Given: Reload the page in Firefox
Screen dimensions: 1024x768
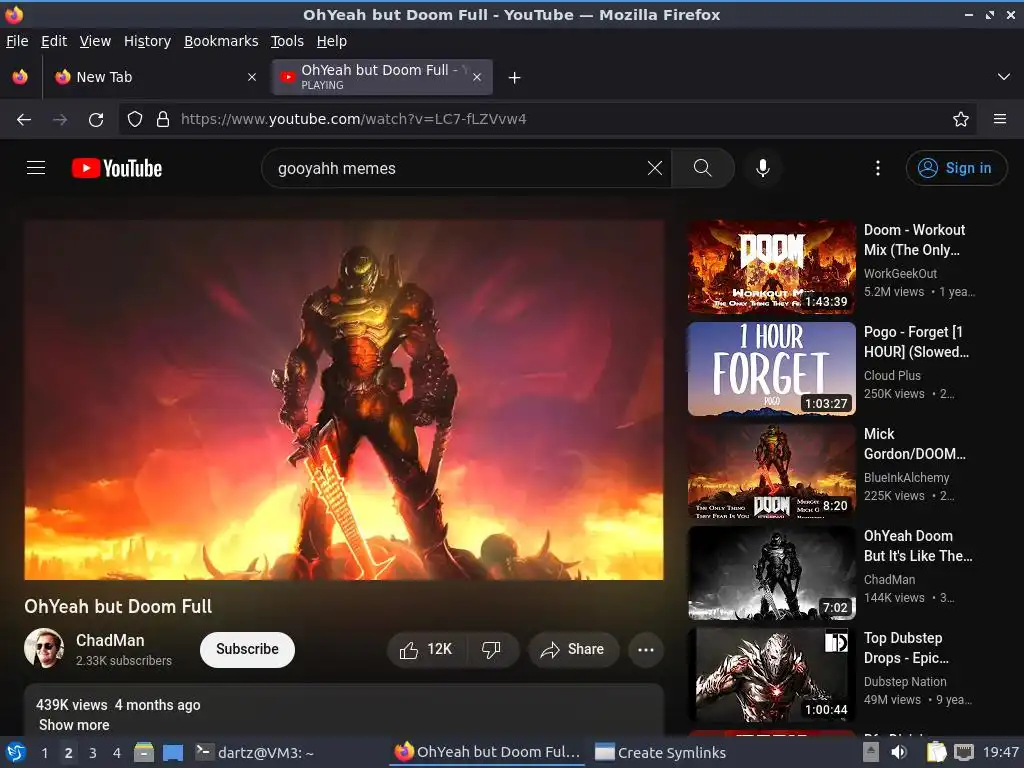Looking at the screenshot, I should coord(96,119).
